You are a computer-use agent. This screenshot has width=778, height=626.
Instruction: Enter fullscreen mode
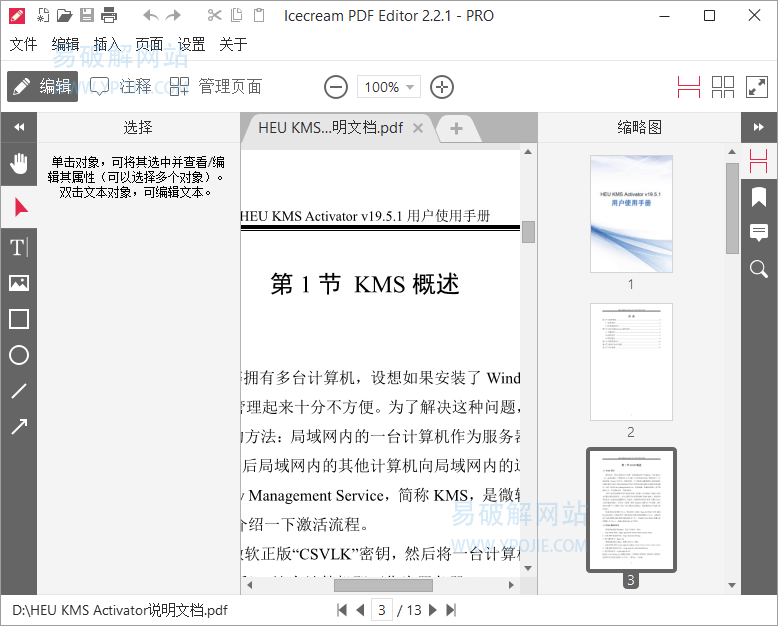click(757, 87)
